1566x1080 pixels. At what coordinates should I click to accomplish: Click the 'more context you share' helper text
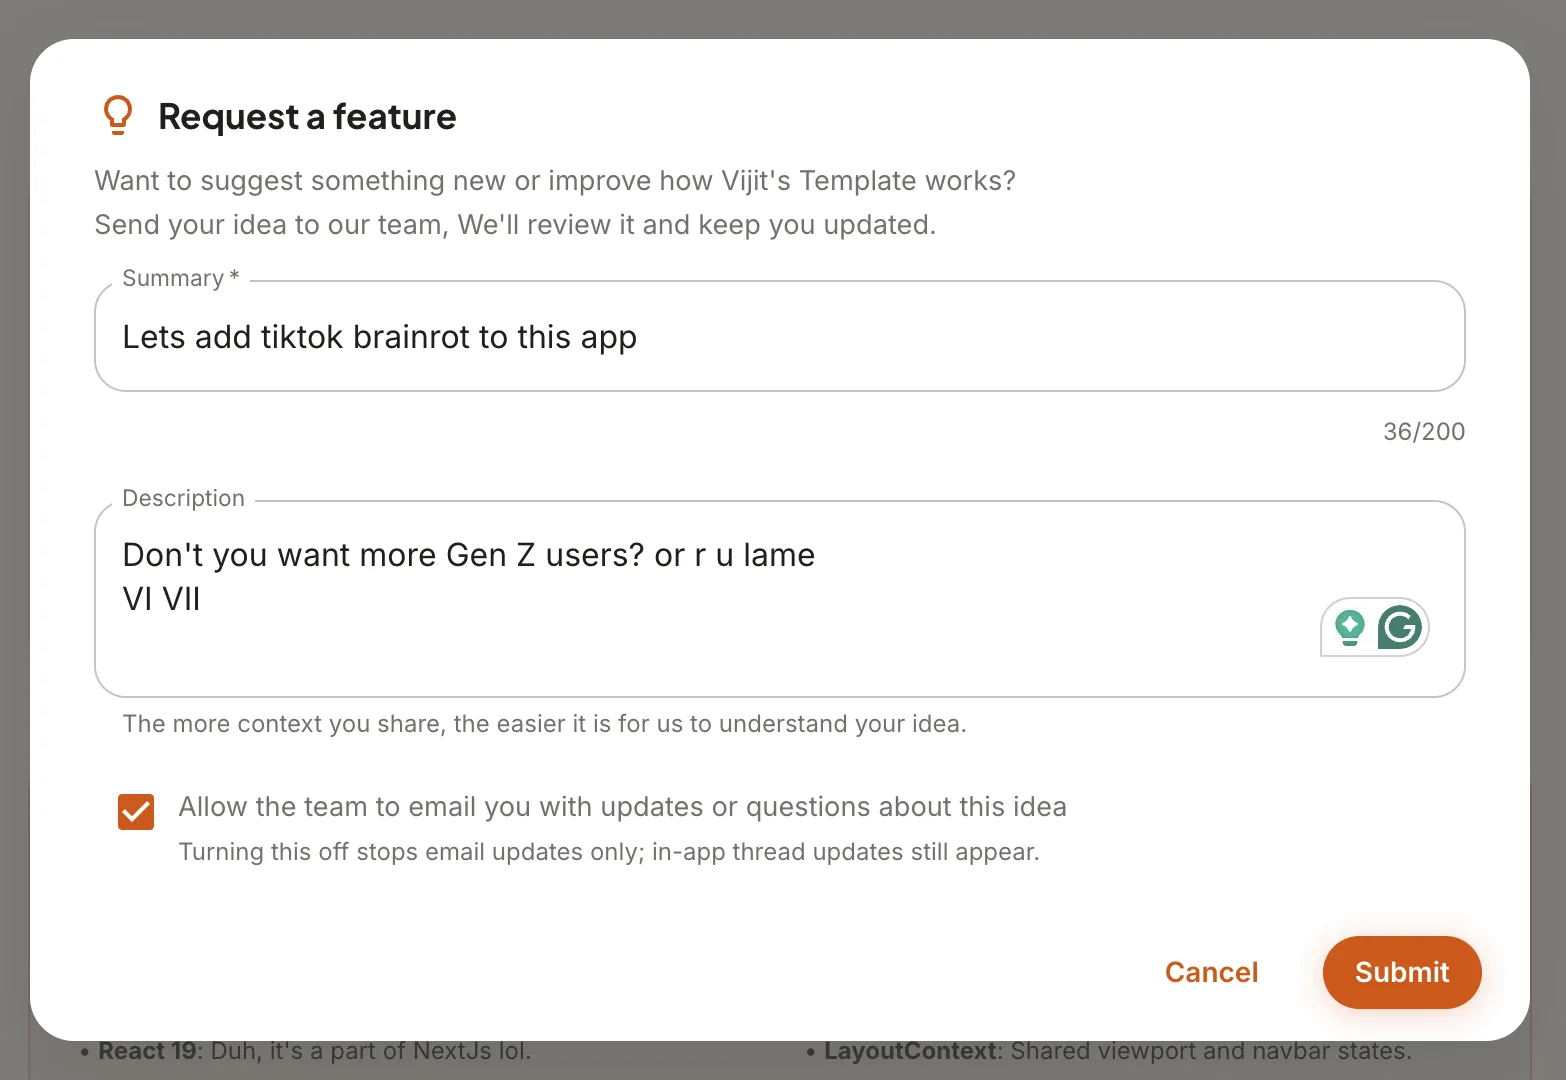544,724
